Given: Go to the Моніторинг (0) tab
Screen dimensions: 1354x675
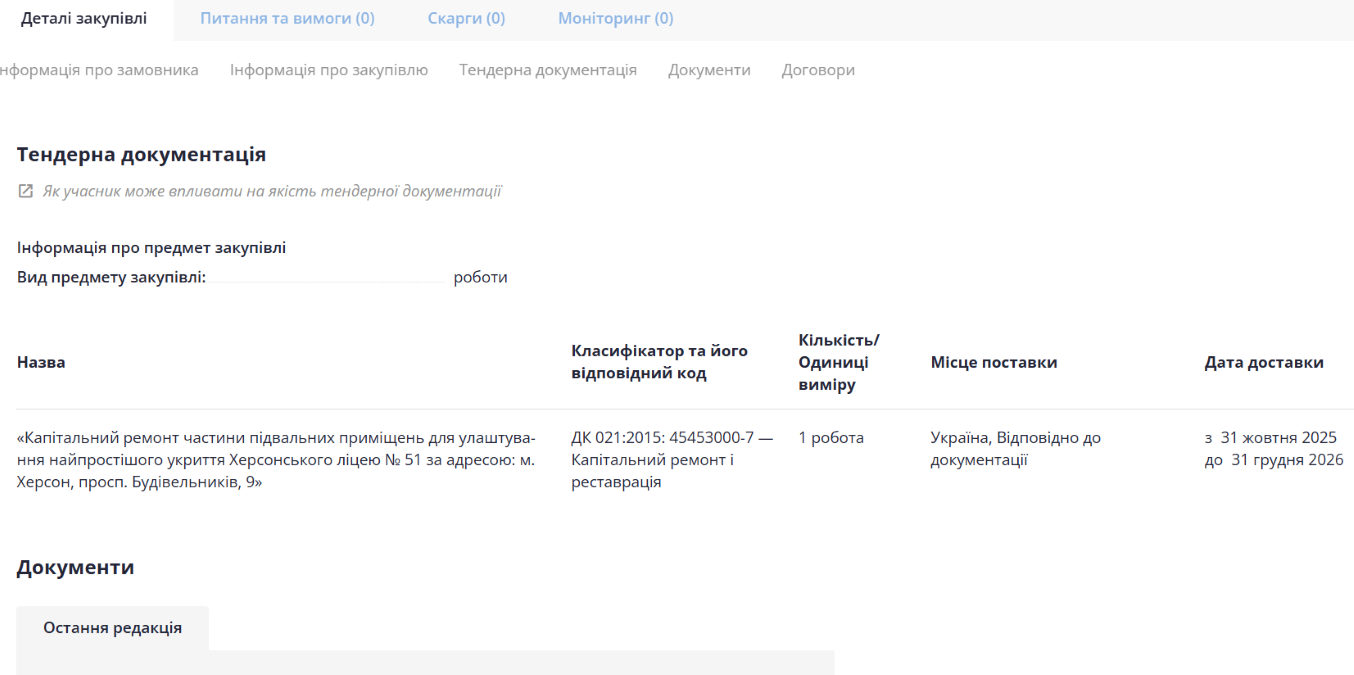Looking at the screenshot, I should (x=615, y=19).
